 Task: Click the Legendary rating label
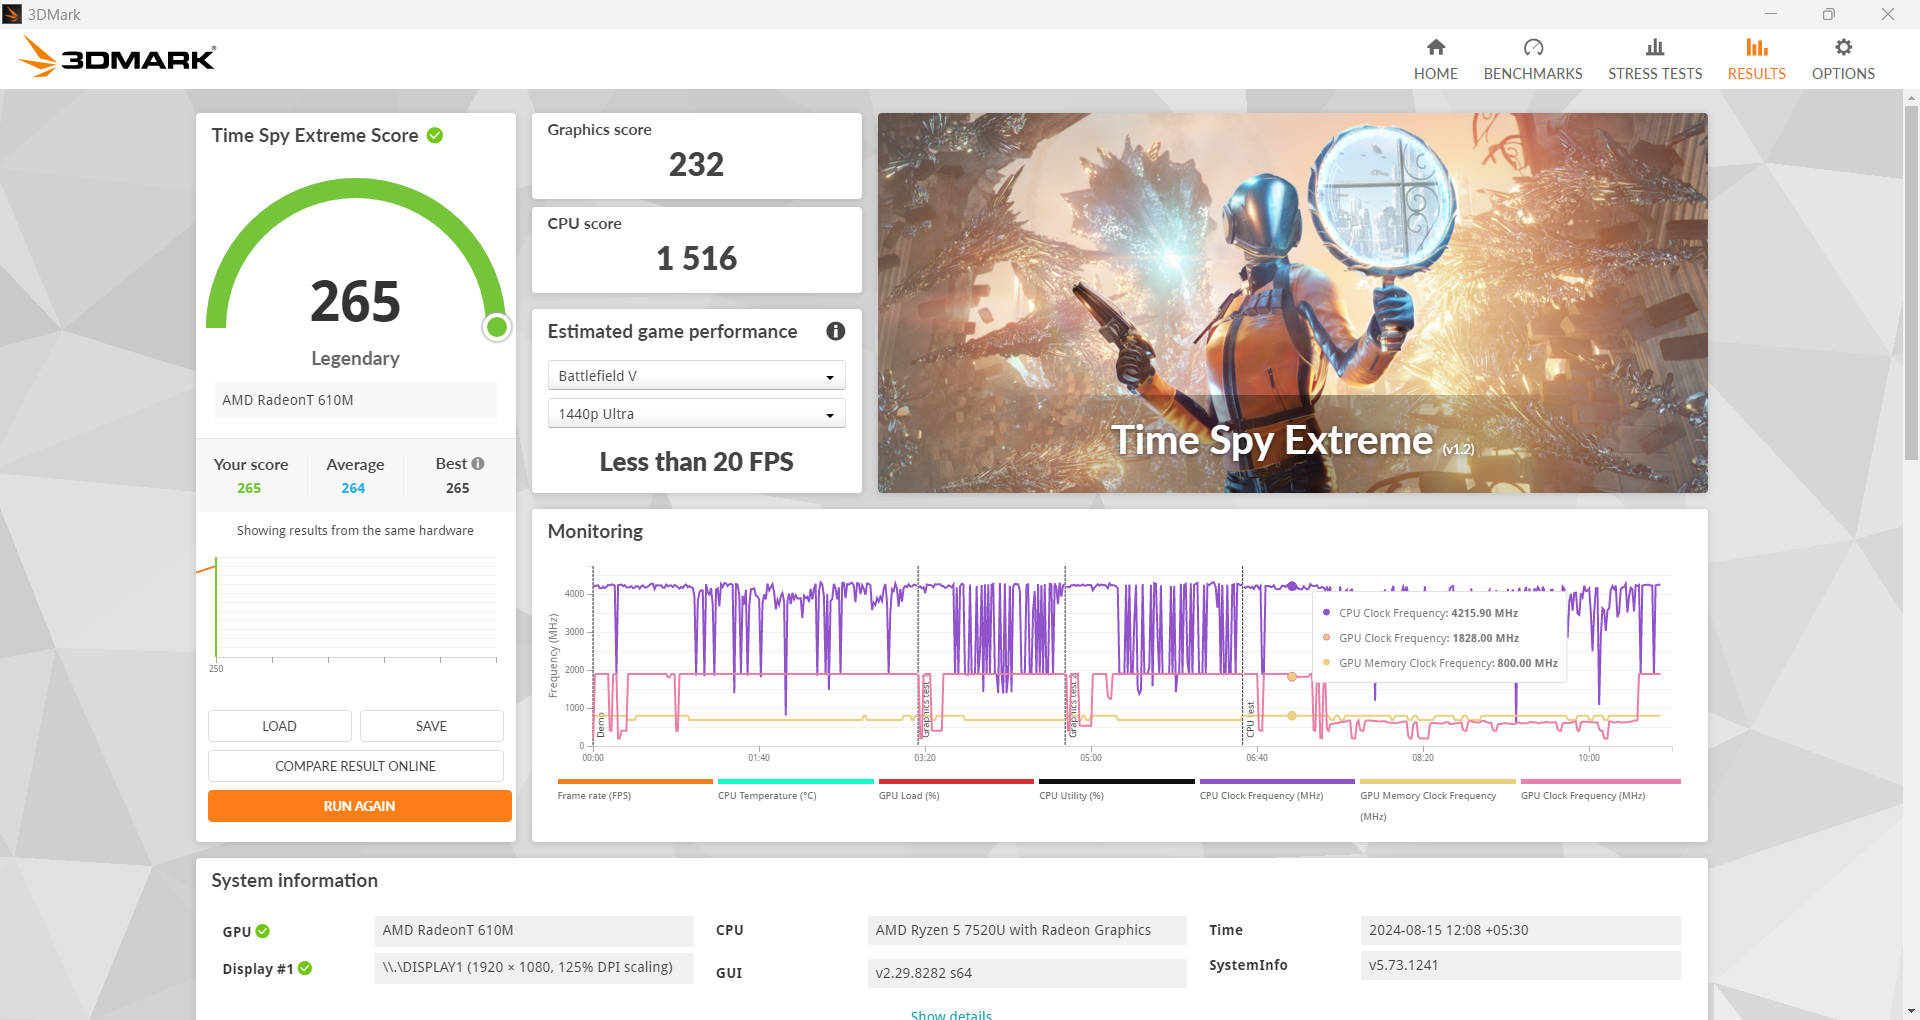355,358
